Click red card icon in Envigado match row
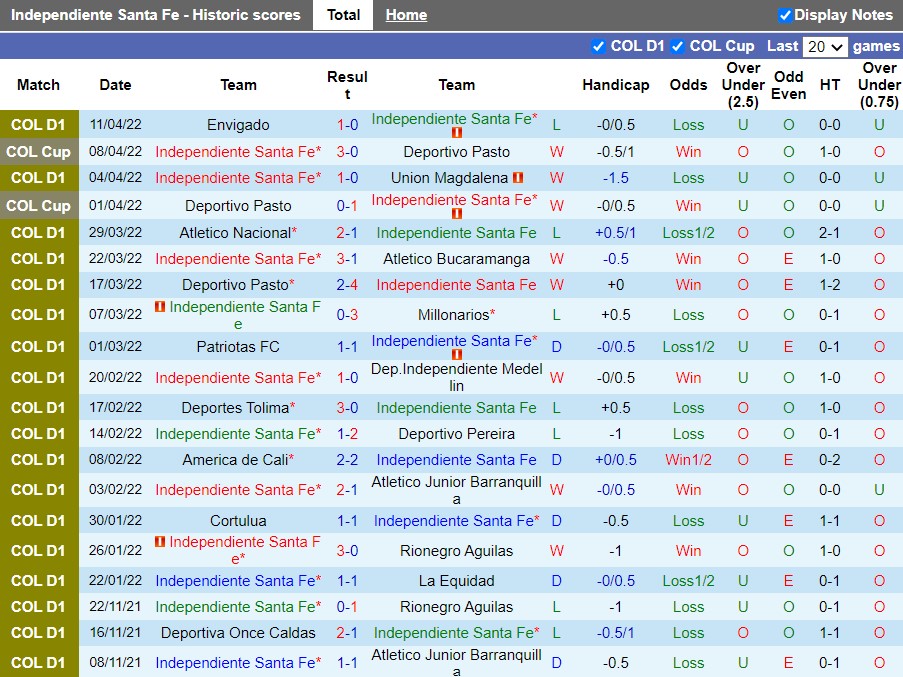 click(457, 133)
